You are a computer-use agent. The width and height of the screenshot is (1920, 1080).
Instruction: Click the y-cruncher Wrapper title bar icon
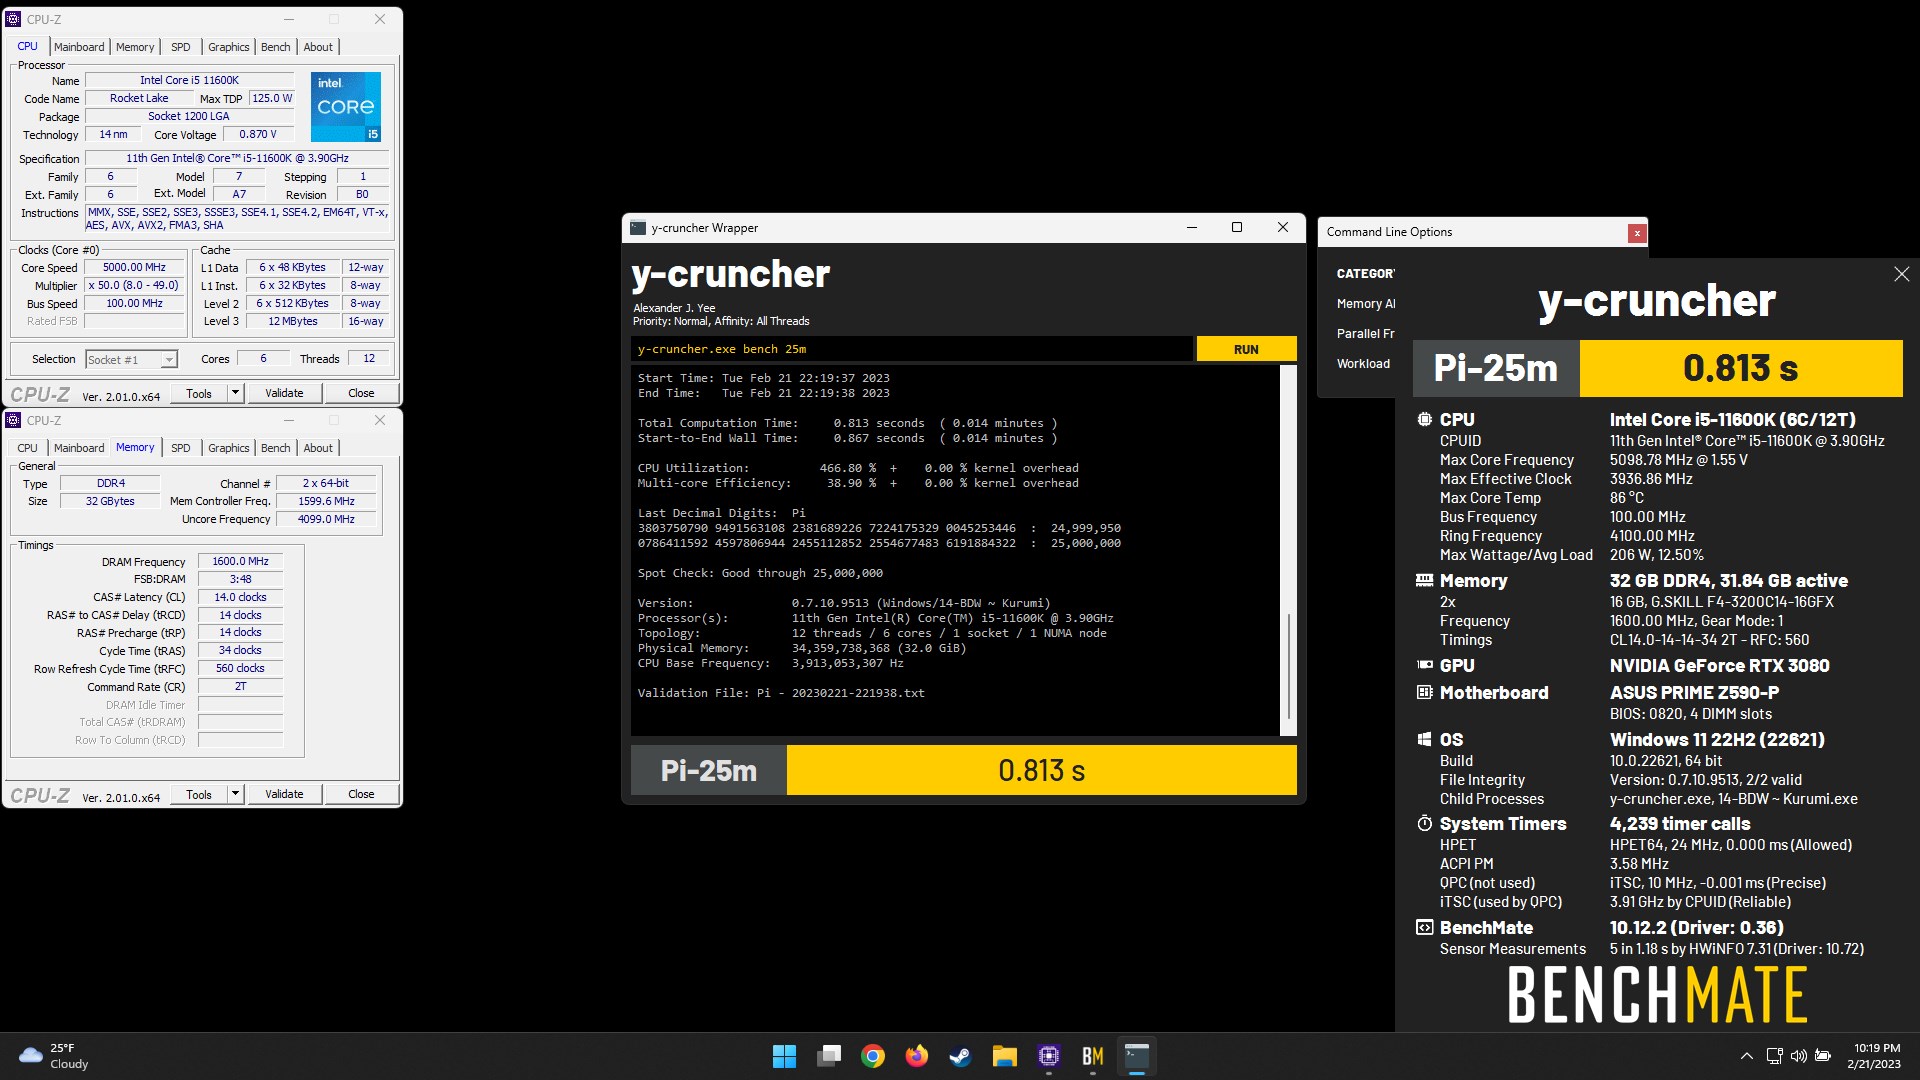click(x=637, y=228)
